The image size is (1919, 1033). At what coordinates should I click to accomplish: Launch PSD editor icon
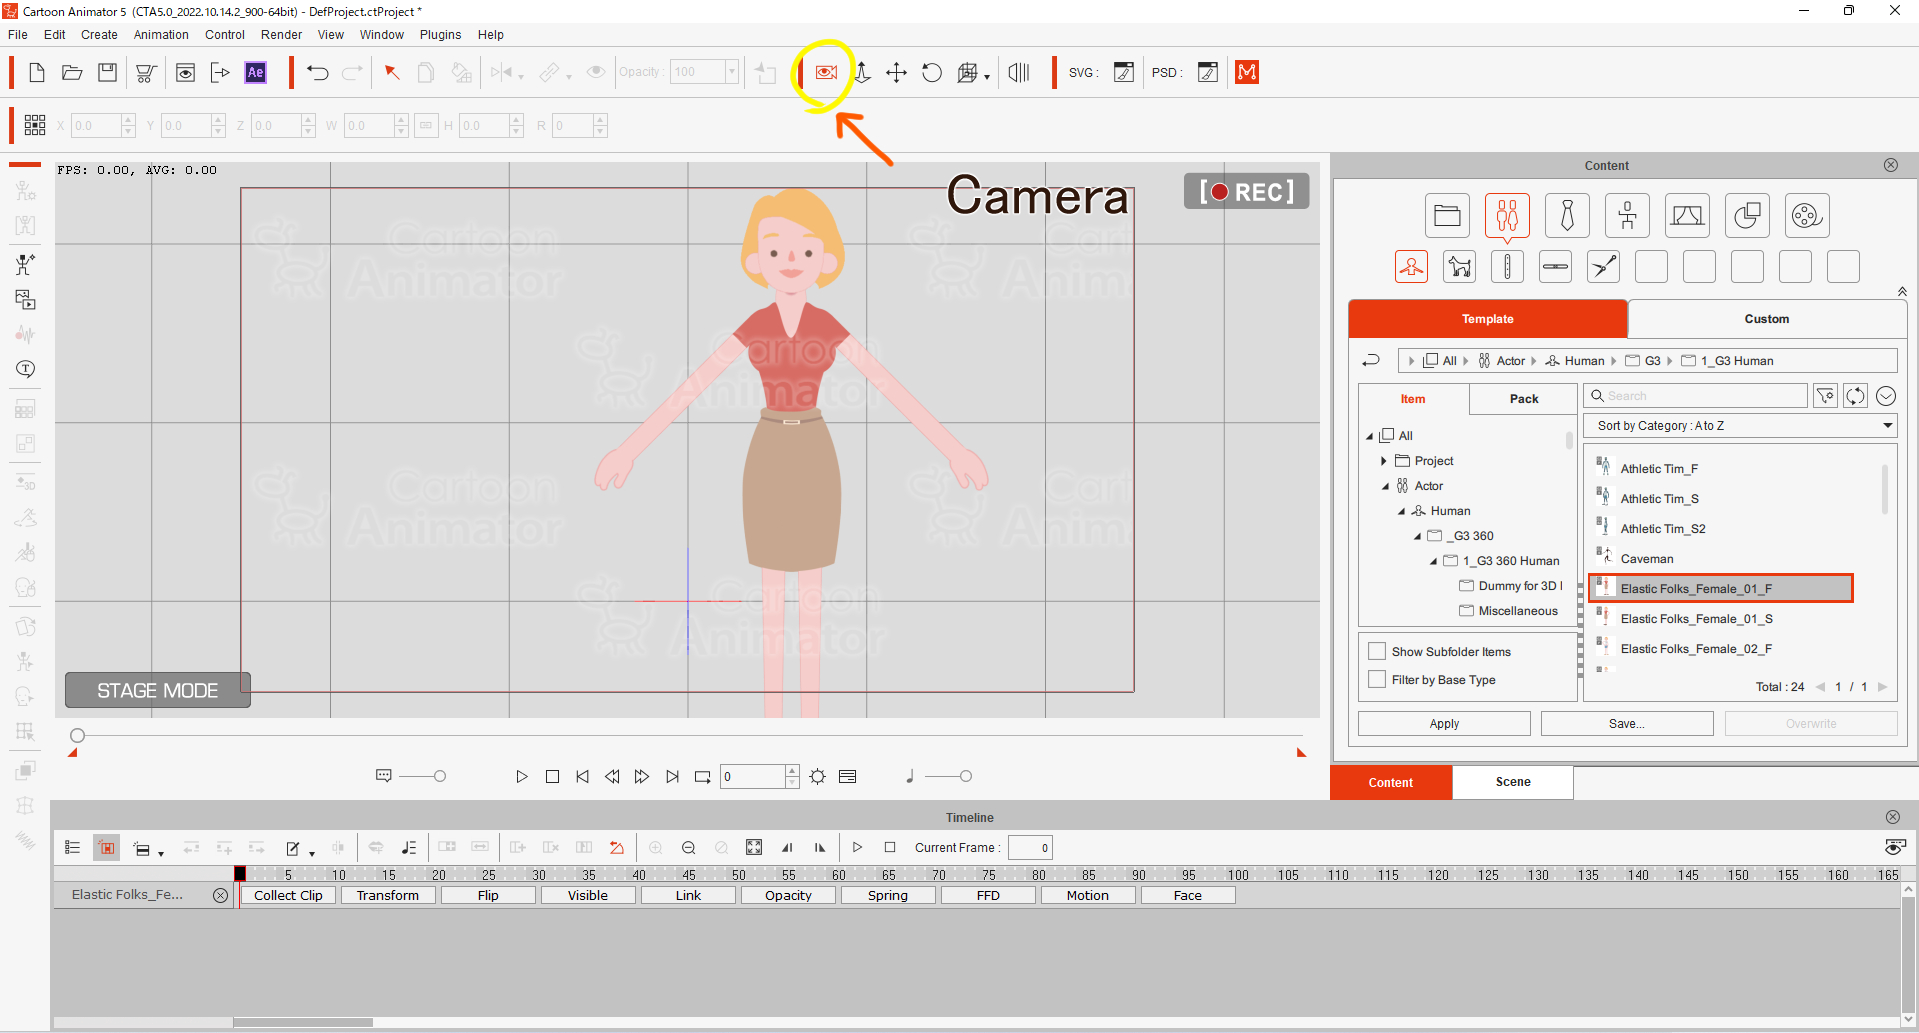click(x=1208, y=72)
